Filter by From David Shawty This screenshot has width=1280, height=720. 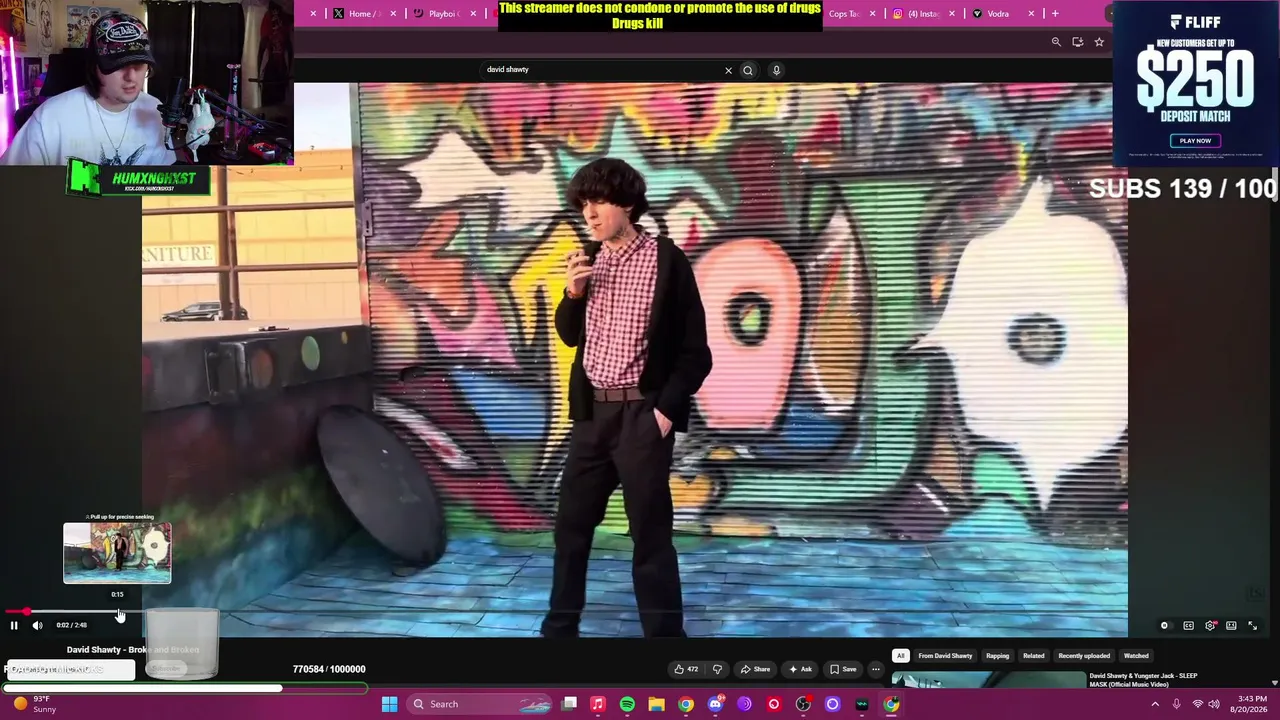pyautogui.click(x=945, y=656)
